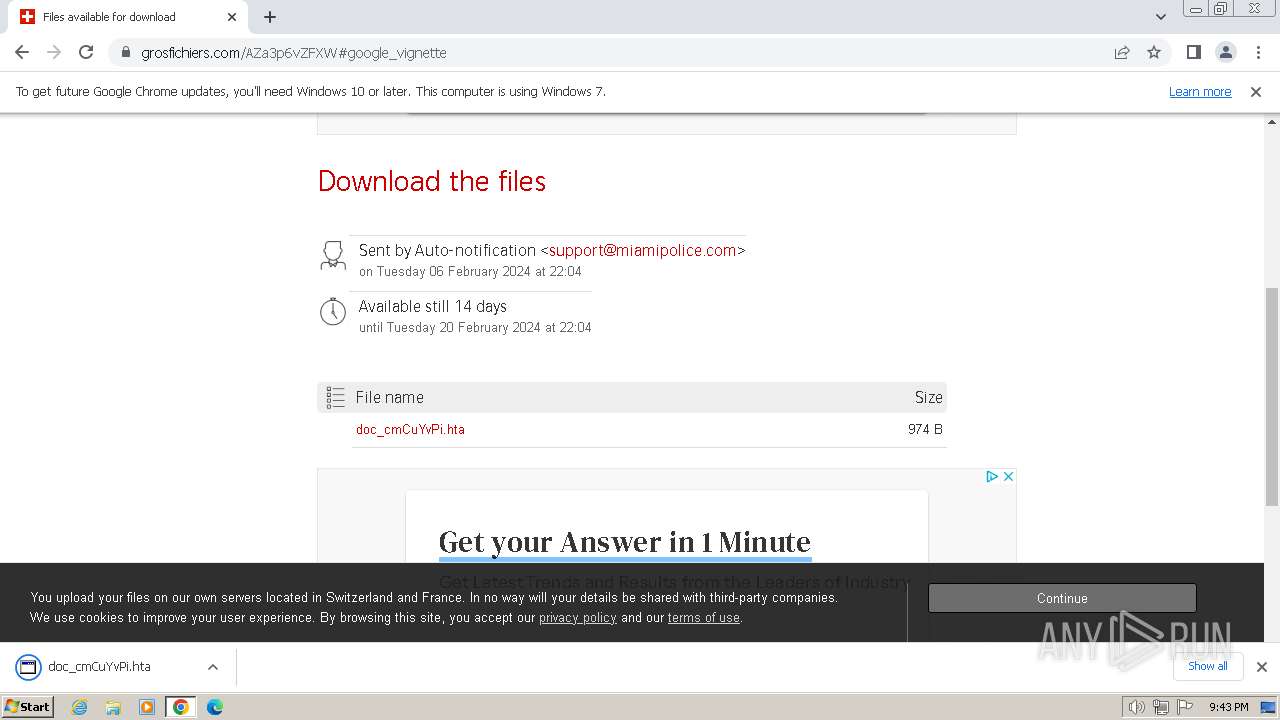
Task: Open the Learn more link
Action: point(1200,91)
